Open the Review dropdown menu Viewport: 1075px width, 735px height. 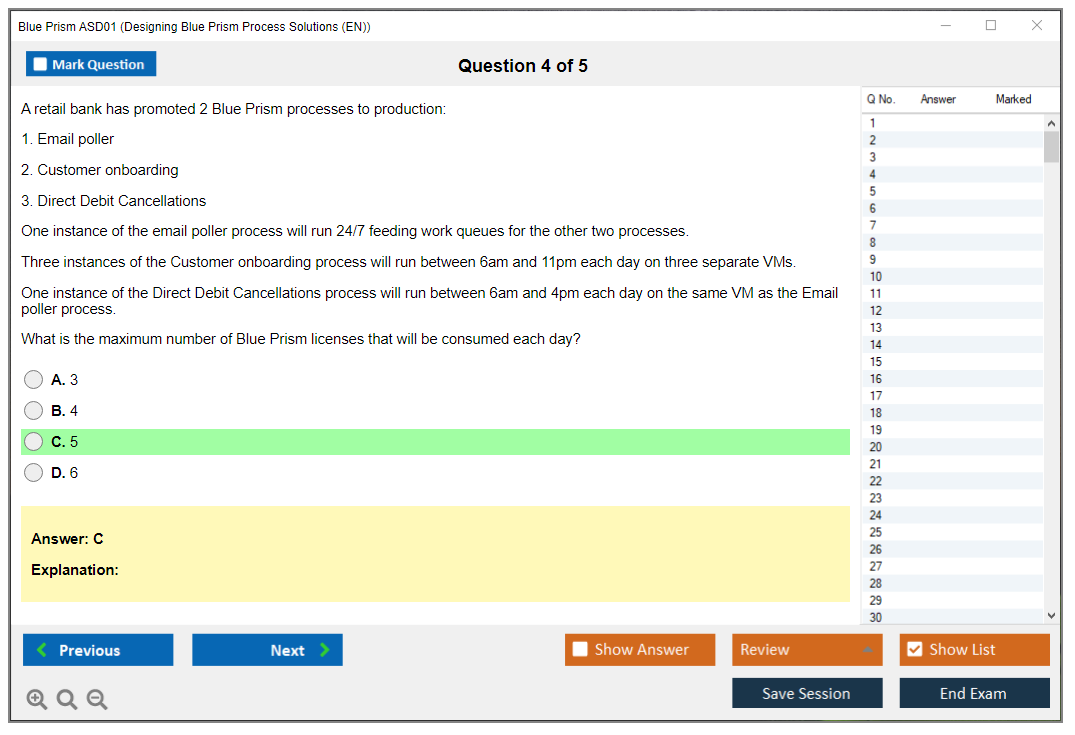tap(807, 650)
